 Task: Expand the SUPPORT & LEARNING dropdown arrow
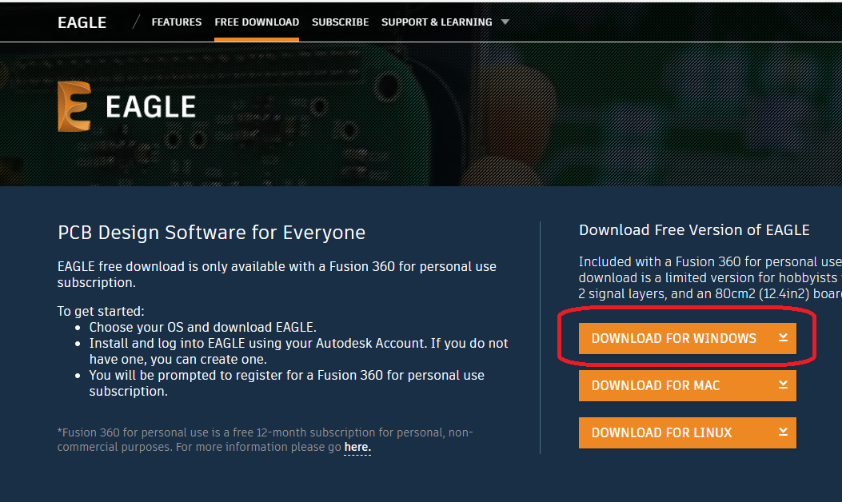[505, 22]
